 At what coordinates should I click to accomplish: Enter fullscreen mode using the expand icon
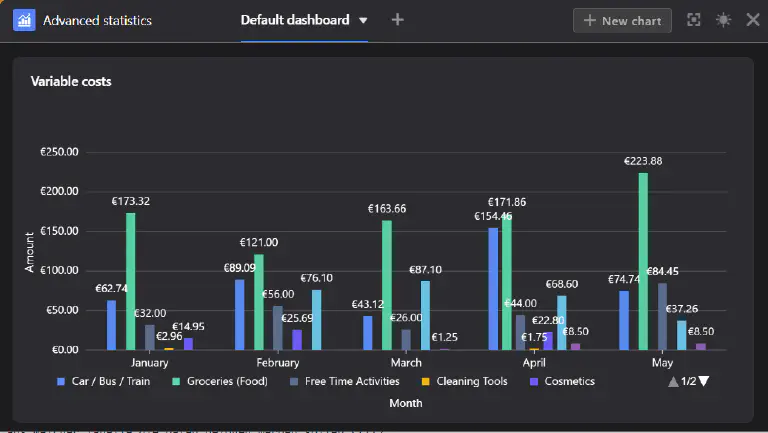point(693,20)
